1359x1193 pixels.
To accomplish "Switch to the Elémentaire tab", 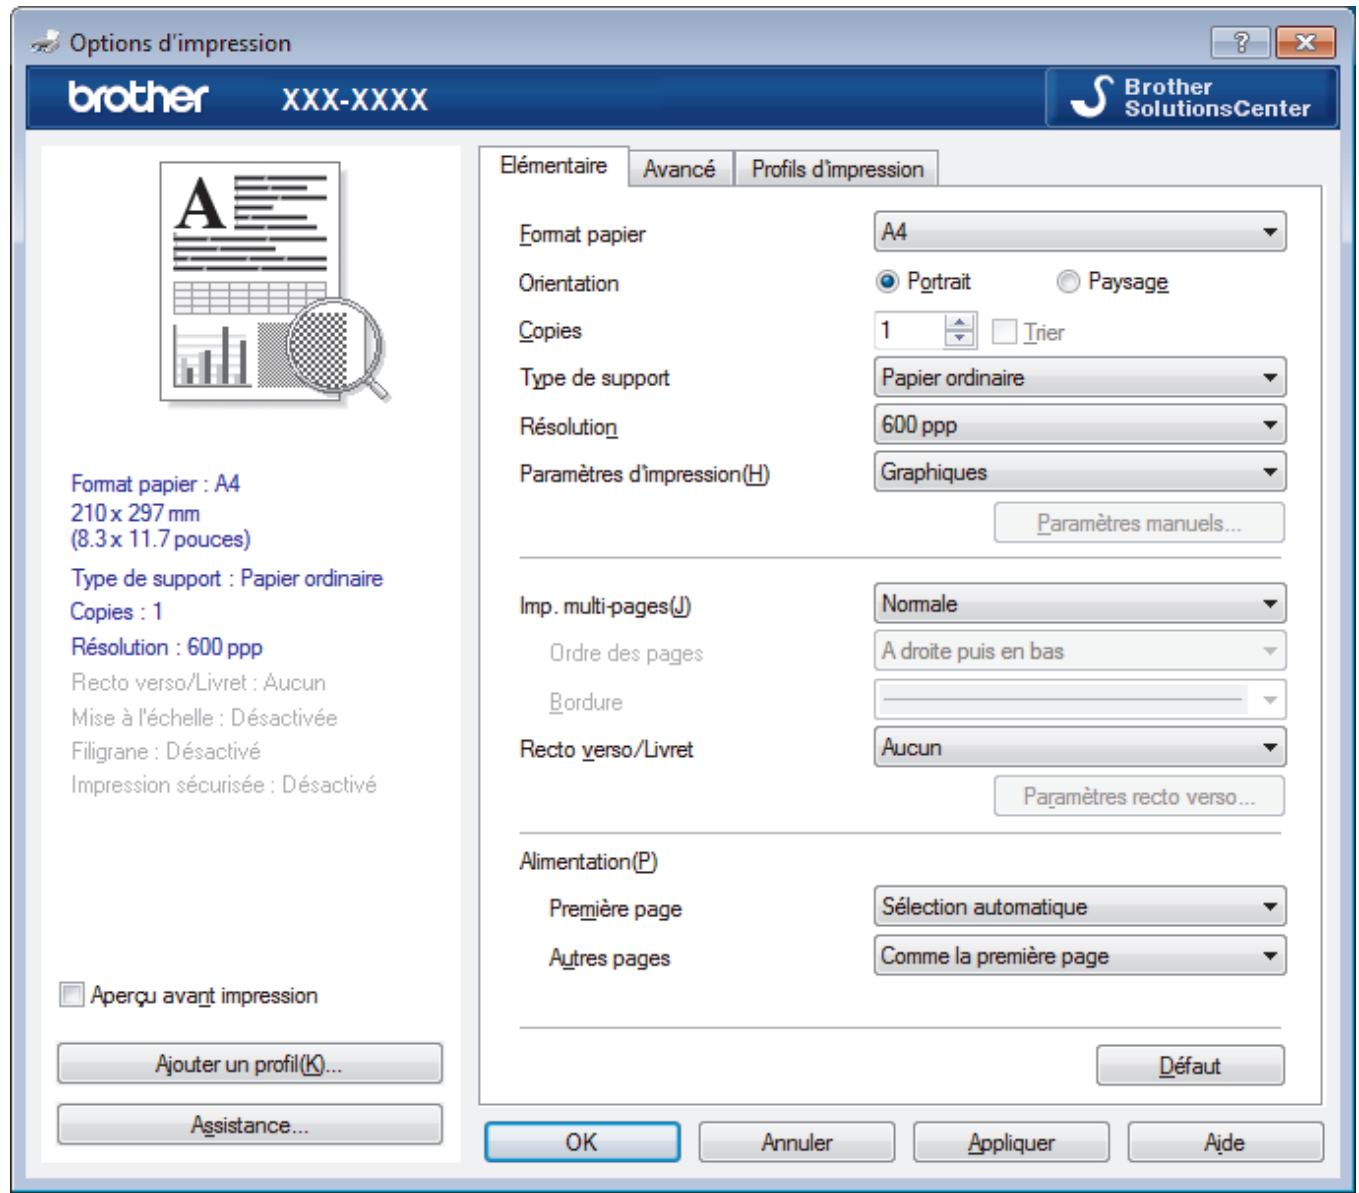I will click(553, 166).
